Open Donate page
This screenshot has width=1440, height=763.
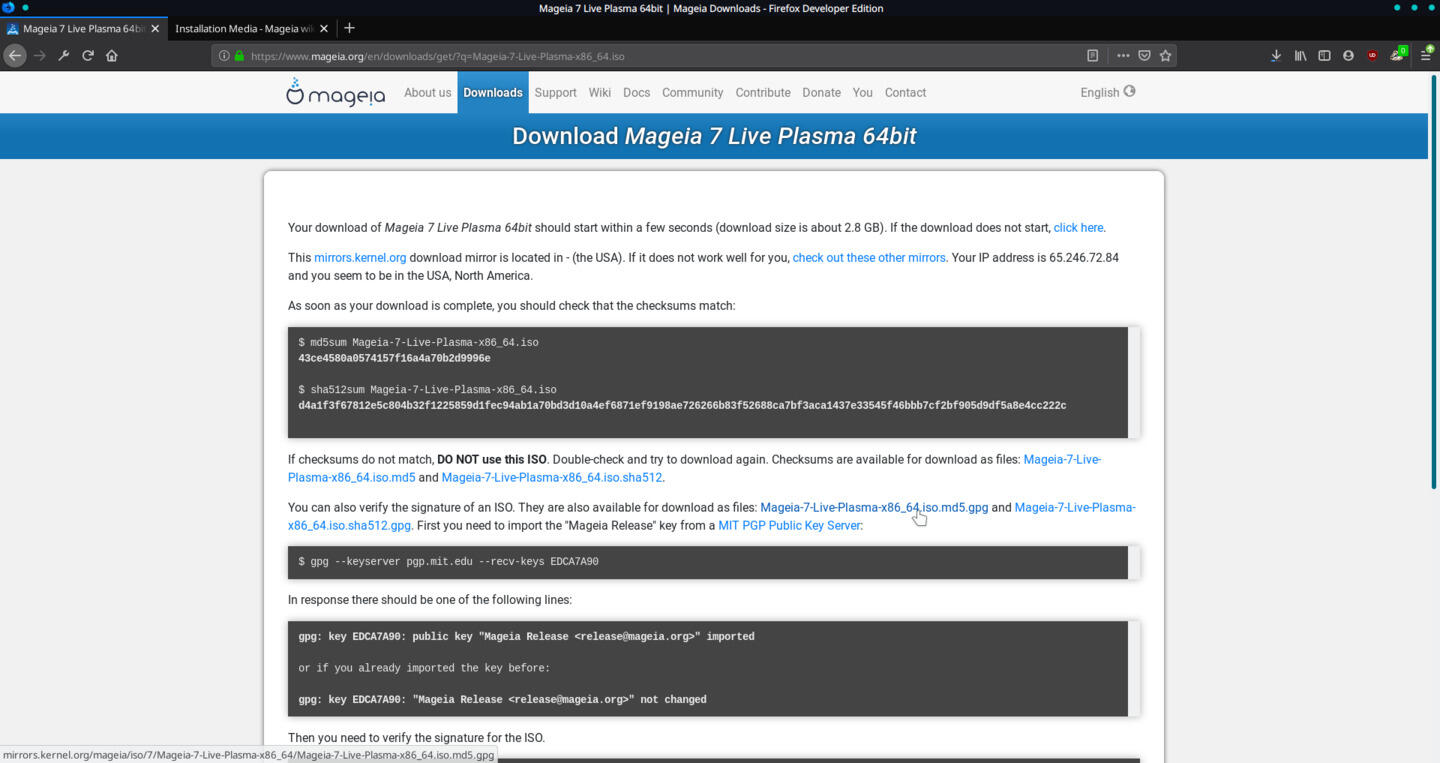coord(821,92)
